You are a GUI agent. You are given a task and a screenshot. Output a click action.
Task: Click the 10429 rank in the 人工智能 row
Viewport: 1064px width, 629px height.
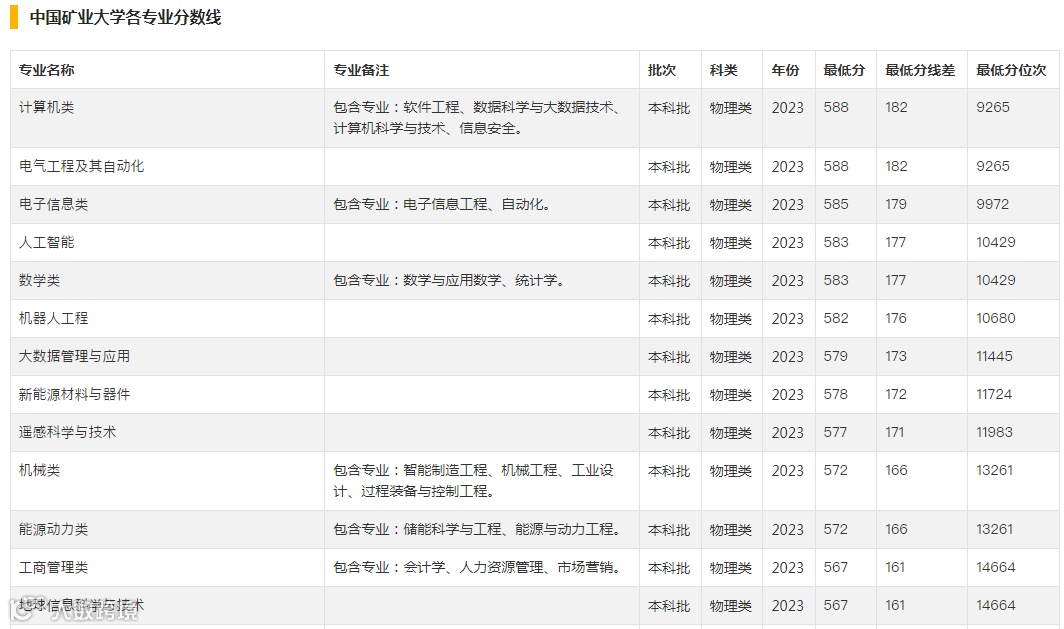coord(996,242)
